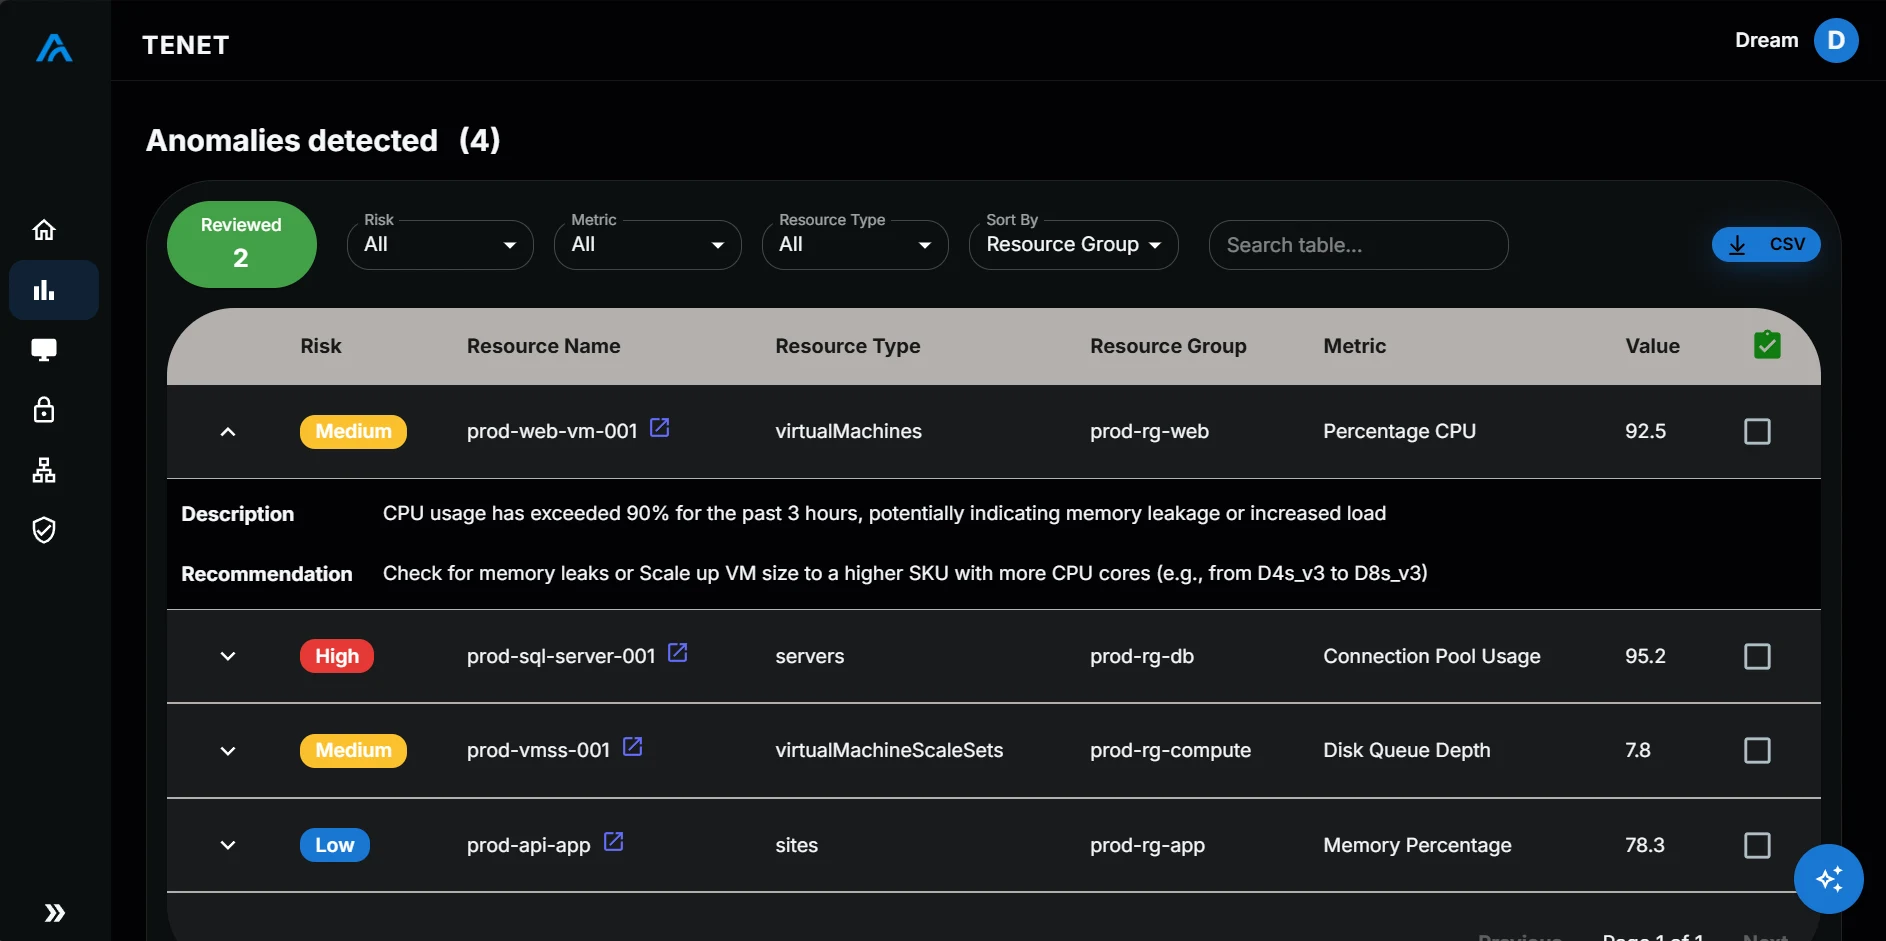The width and height of the screenshot is (1886, 941).
Task: Open the Metric filter dropdown
Action: pyautogui.click(x=647, y=244)
